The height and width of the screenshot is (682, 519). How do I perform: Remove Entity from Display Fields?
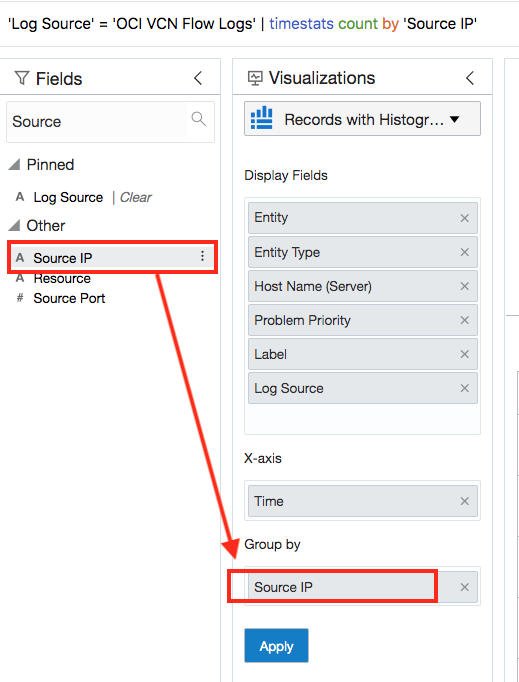point(465,218)
